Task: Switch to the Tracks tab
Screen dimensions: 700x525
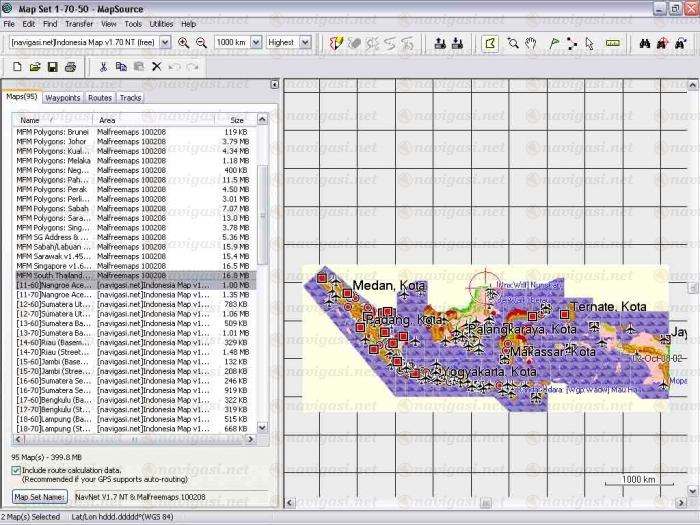Action: (x=130, y=98)
